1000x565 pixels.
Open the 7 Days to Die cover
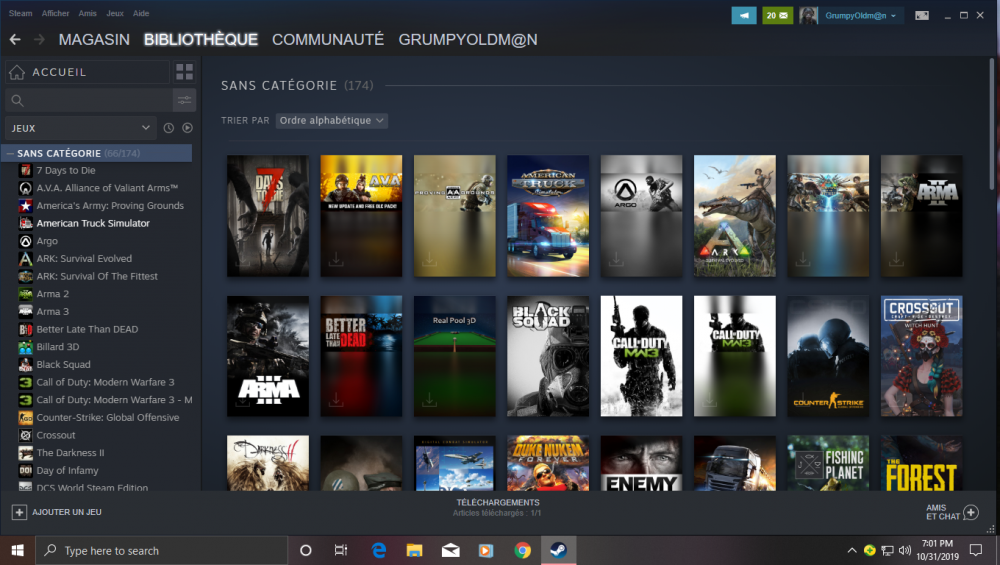[x=268, y=216]
